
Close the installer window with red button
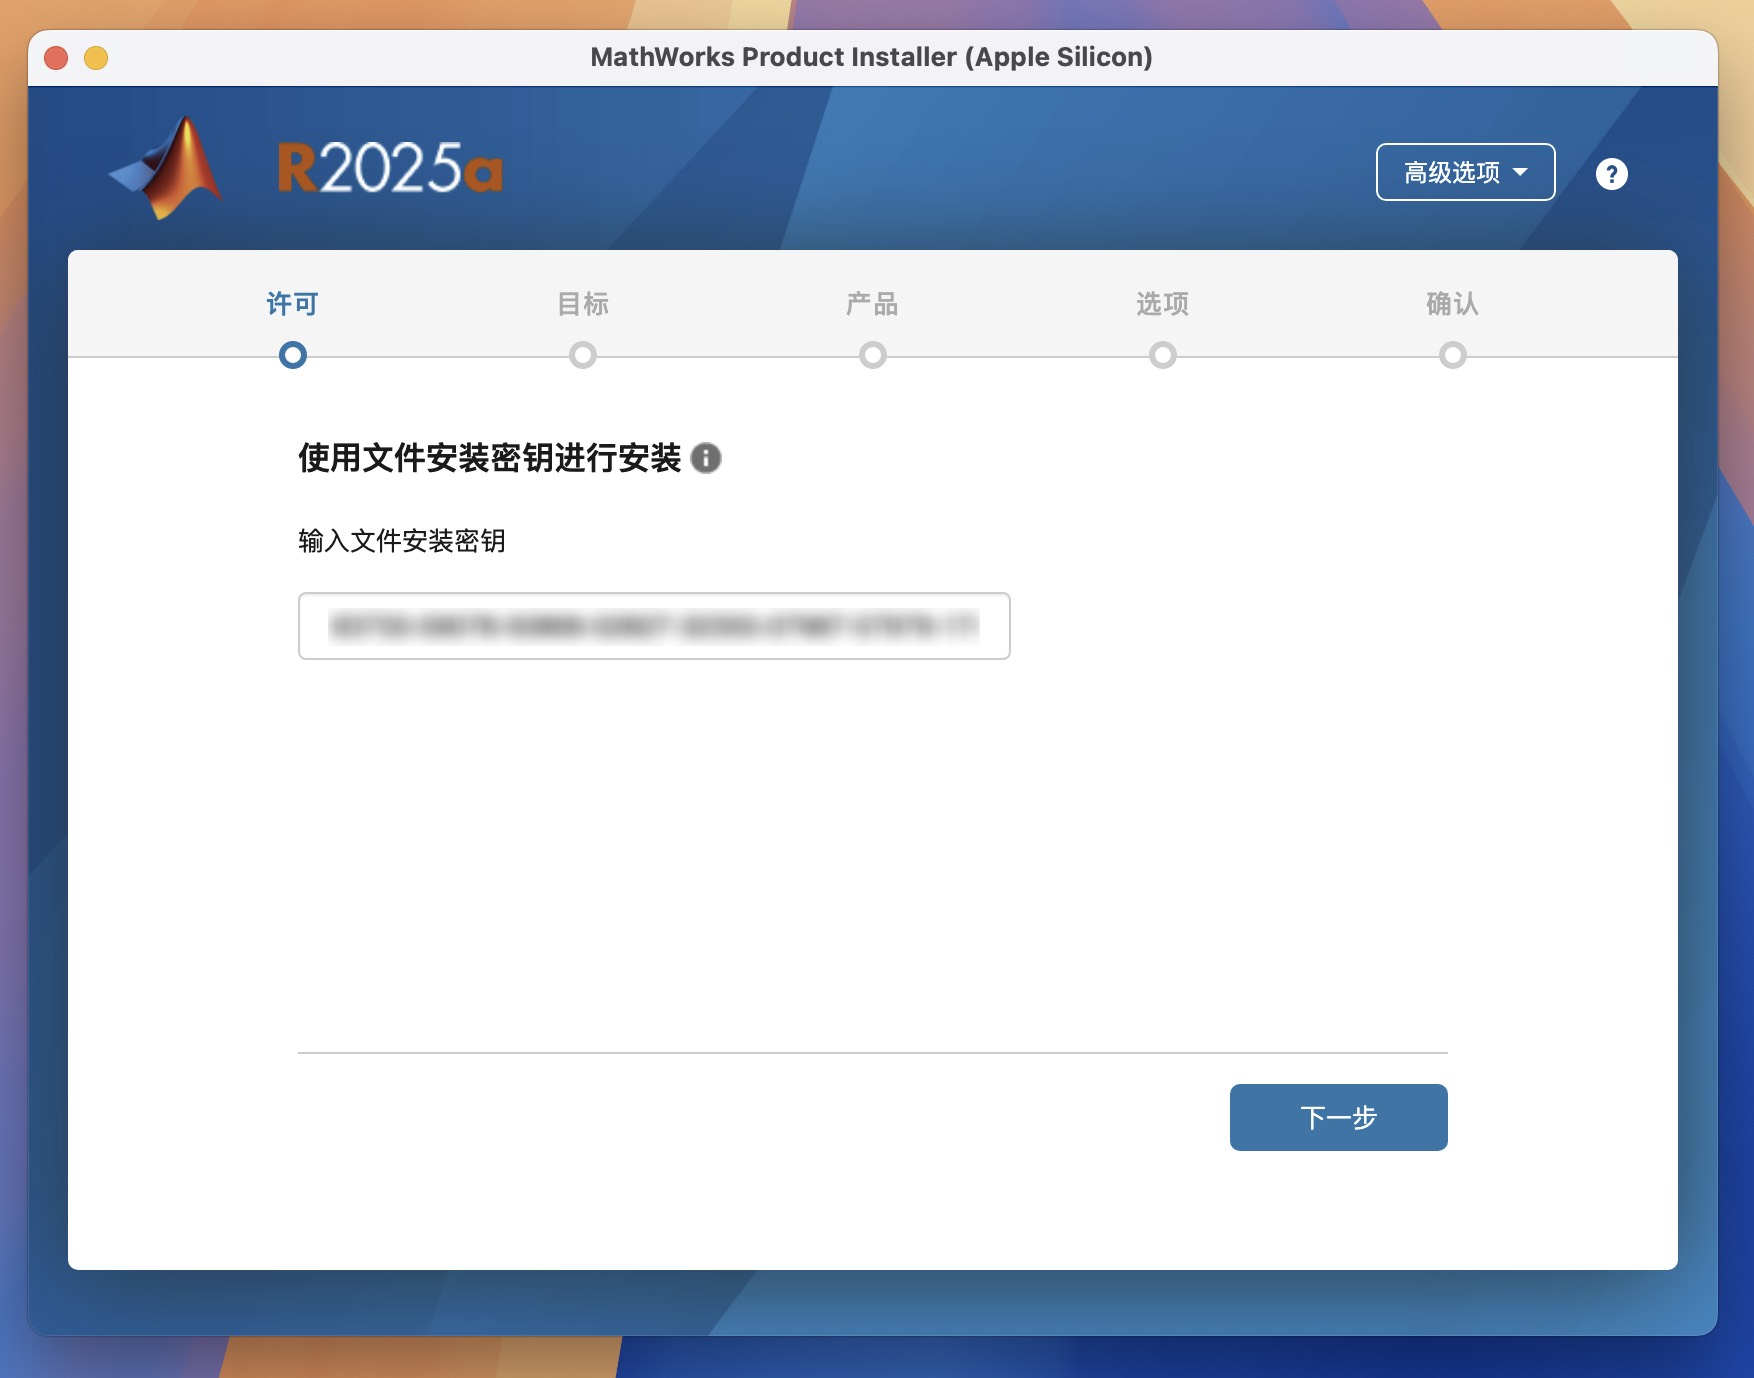[56, 58]
